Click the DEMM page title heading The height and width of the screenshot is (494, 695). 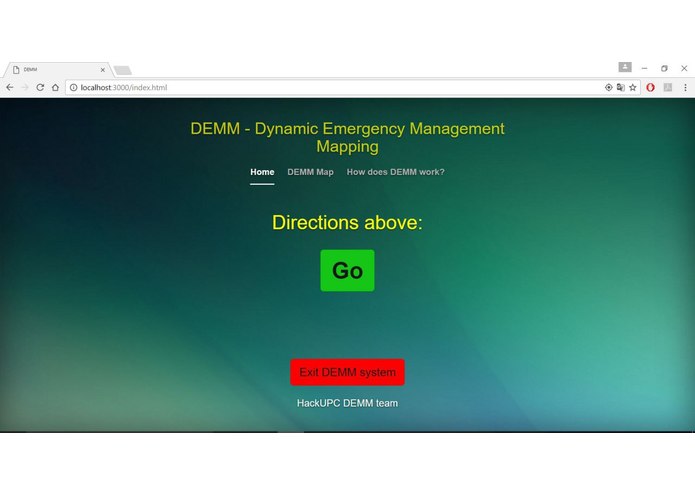coord(348,137)
